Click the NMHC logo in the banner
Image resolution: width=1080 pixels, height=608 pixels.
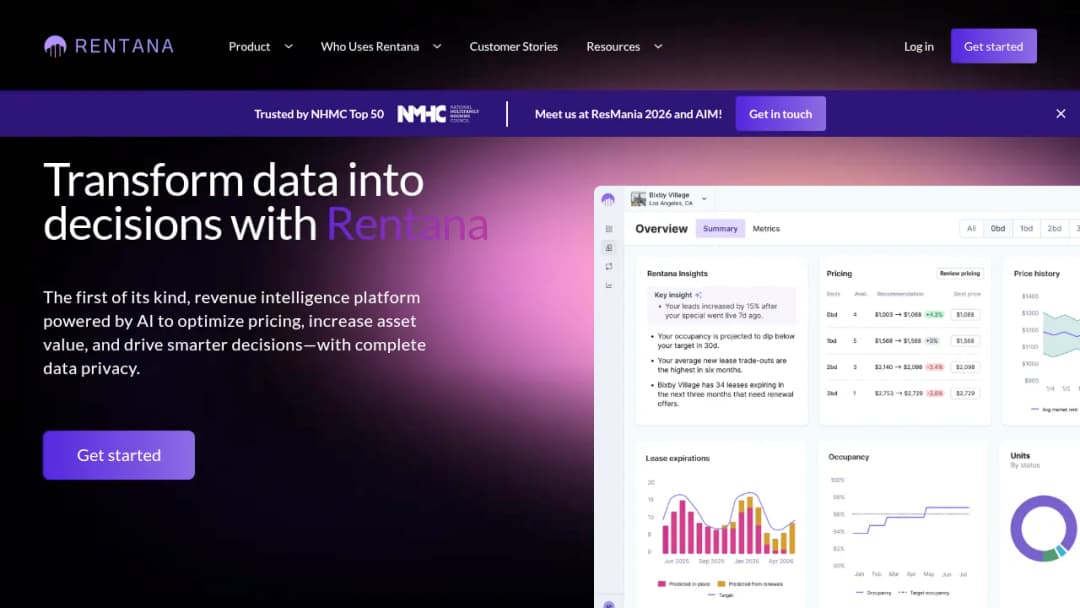(x=438, y=114)
